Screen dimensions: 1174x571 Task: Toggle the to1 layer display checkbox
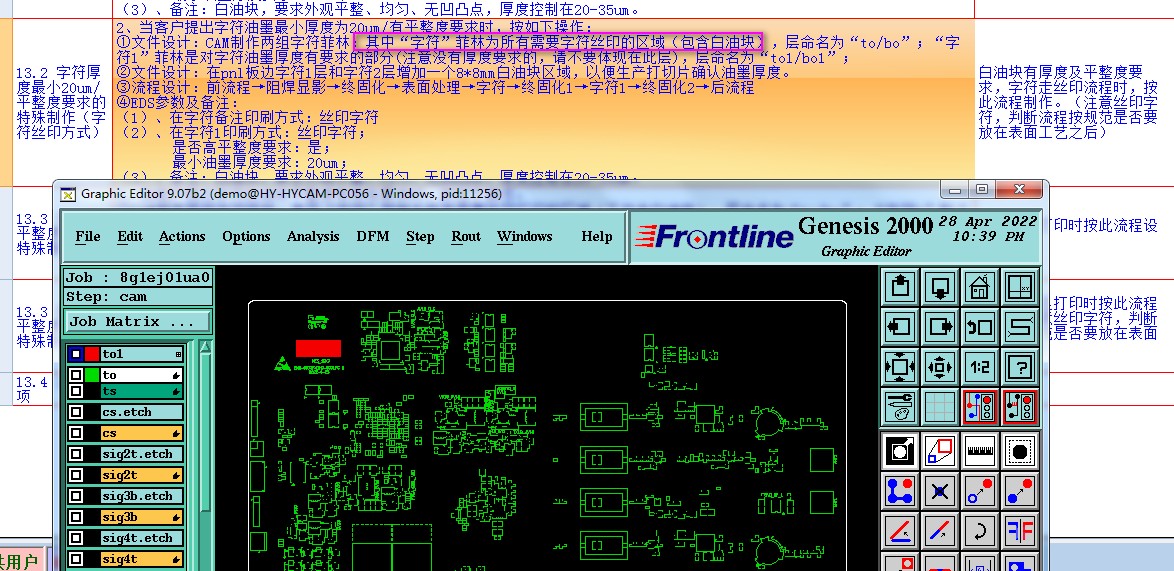76,354
